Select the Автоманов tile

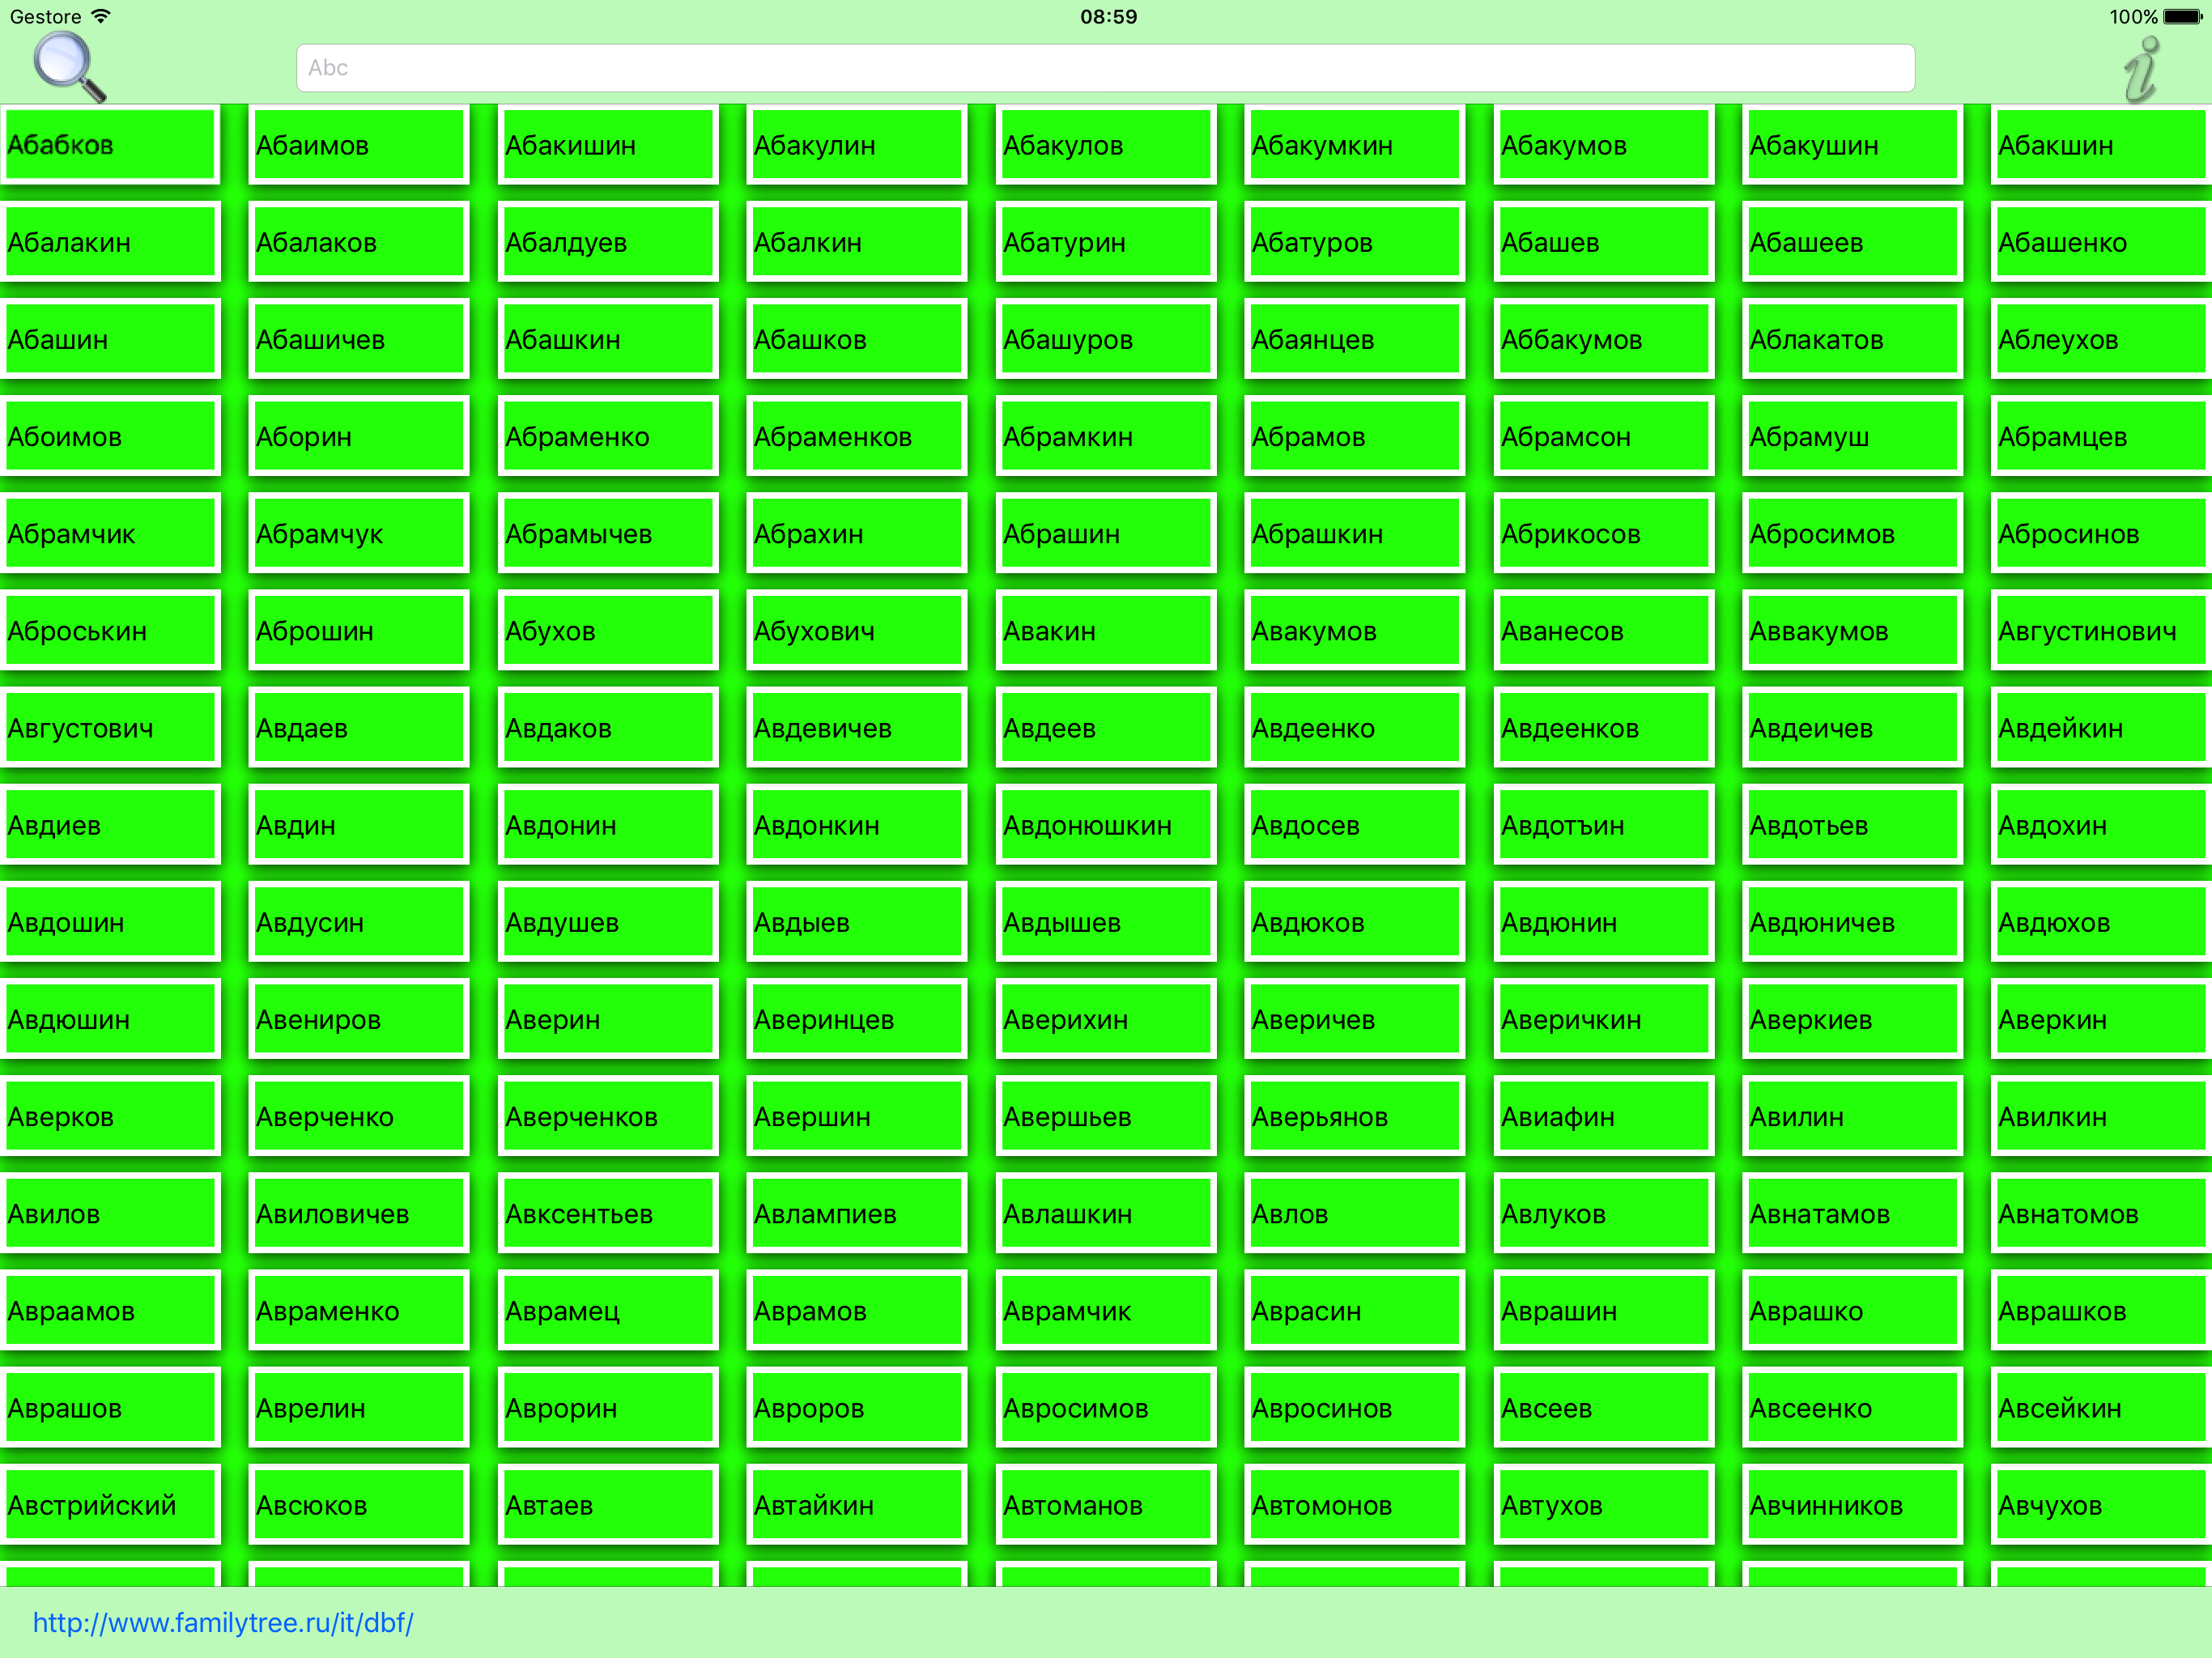(x=1105, y=1504)
